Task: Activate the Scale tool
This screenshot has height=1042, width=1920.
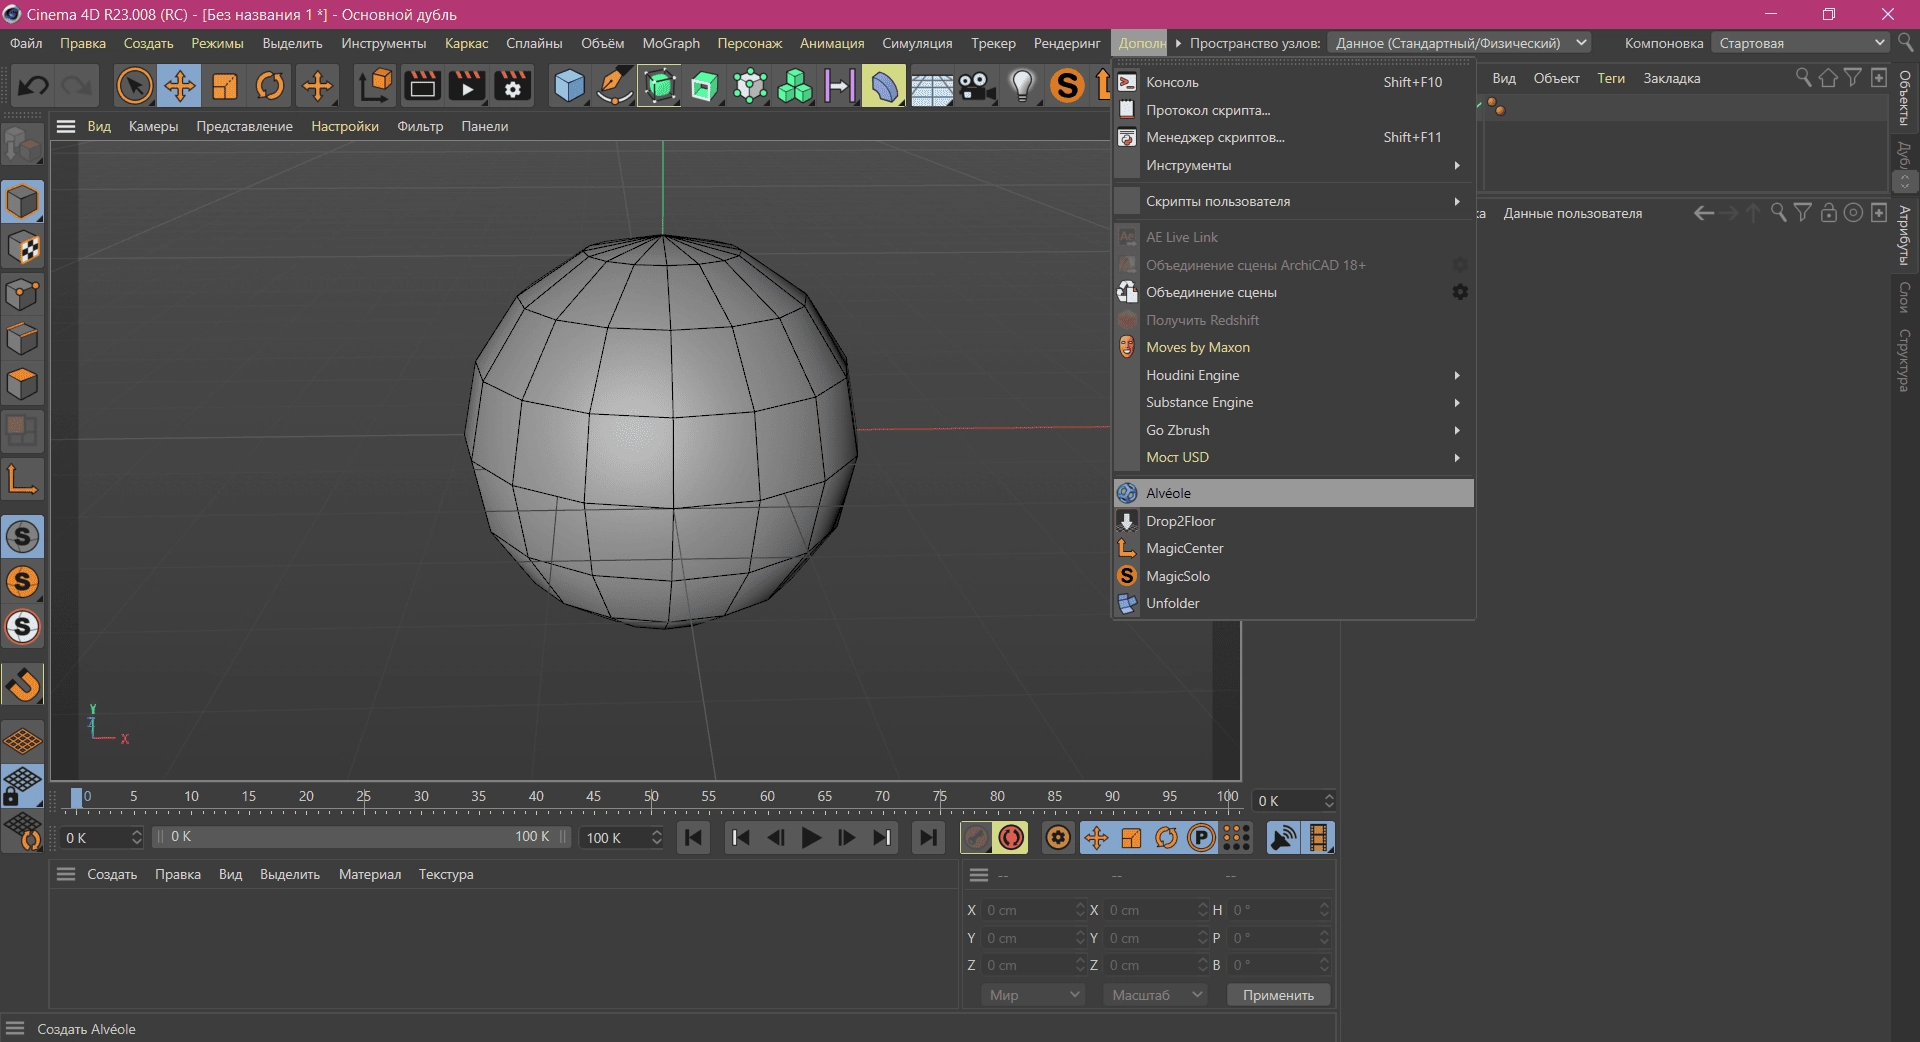Action: (225, 86)
